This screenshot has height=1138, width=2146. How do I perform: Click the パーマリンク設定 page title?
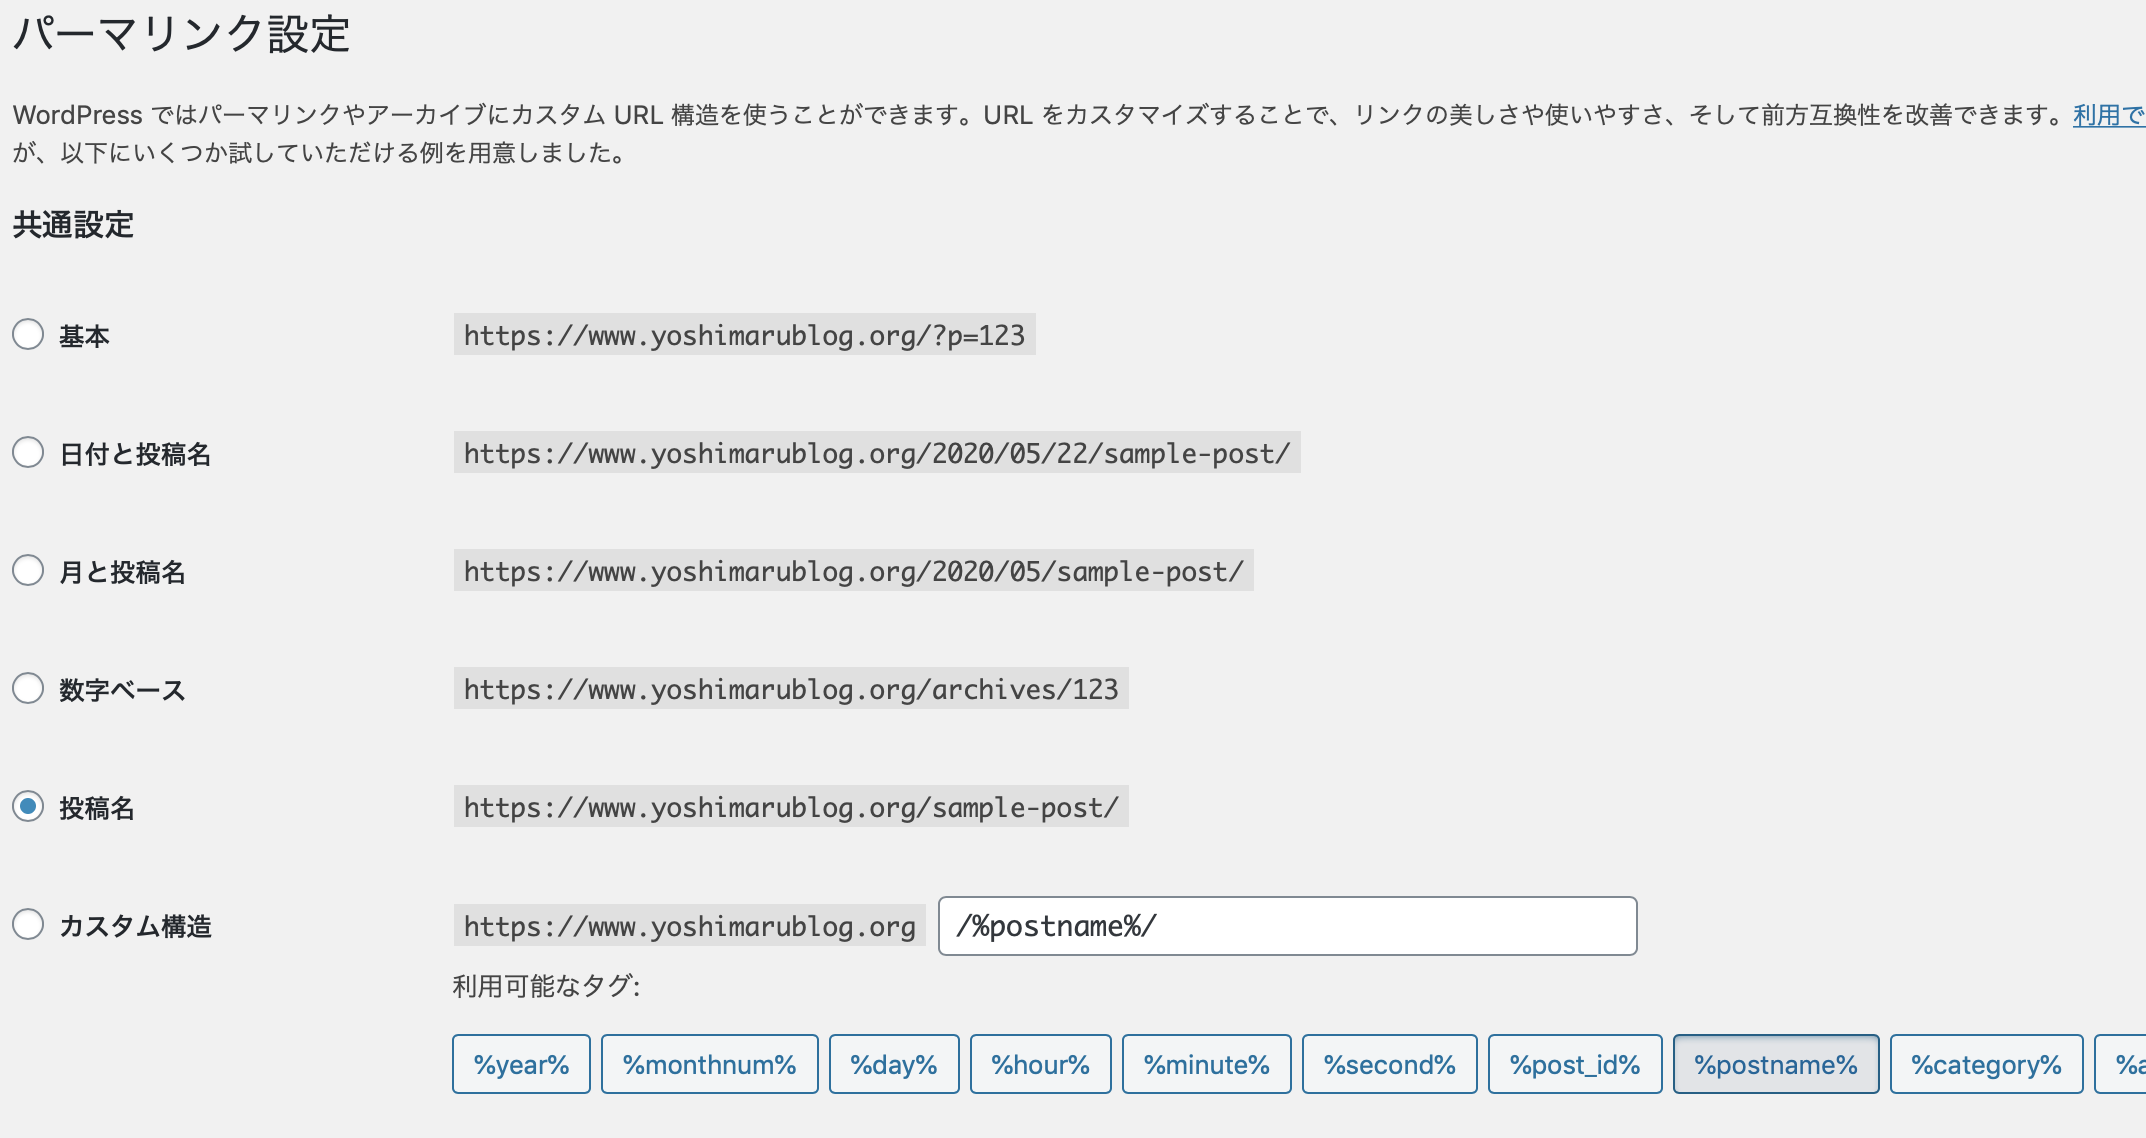point(181,34)
